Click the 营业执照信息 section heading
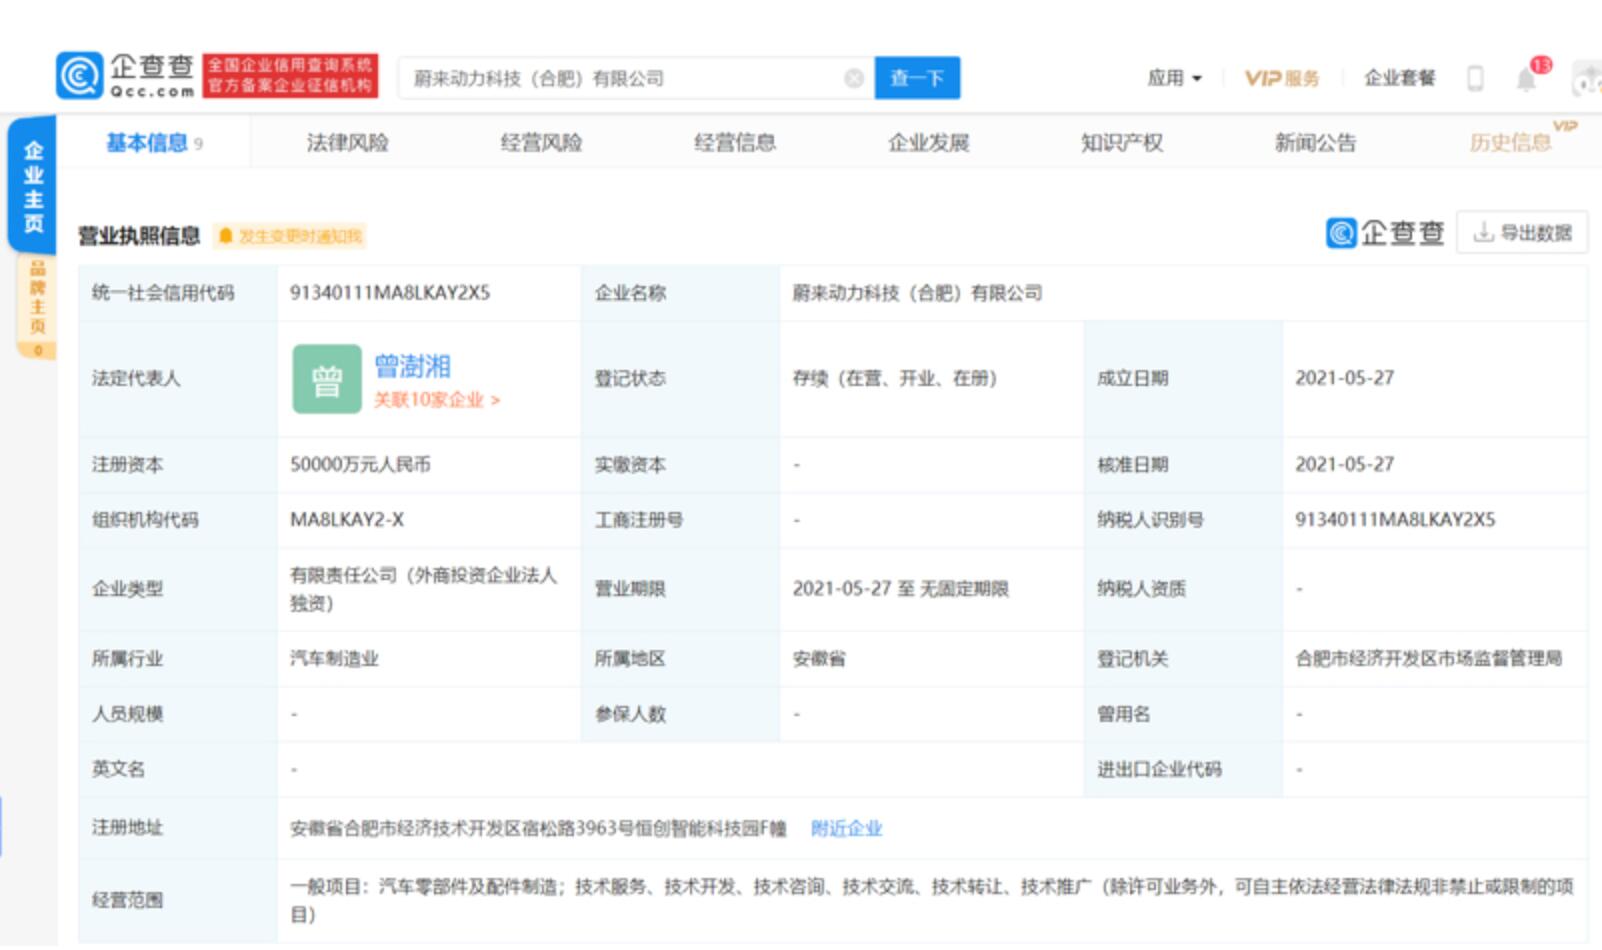1602x950 pixels. [x=139, y=236]
